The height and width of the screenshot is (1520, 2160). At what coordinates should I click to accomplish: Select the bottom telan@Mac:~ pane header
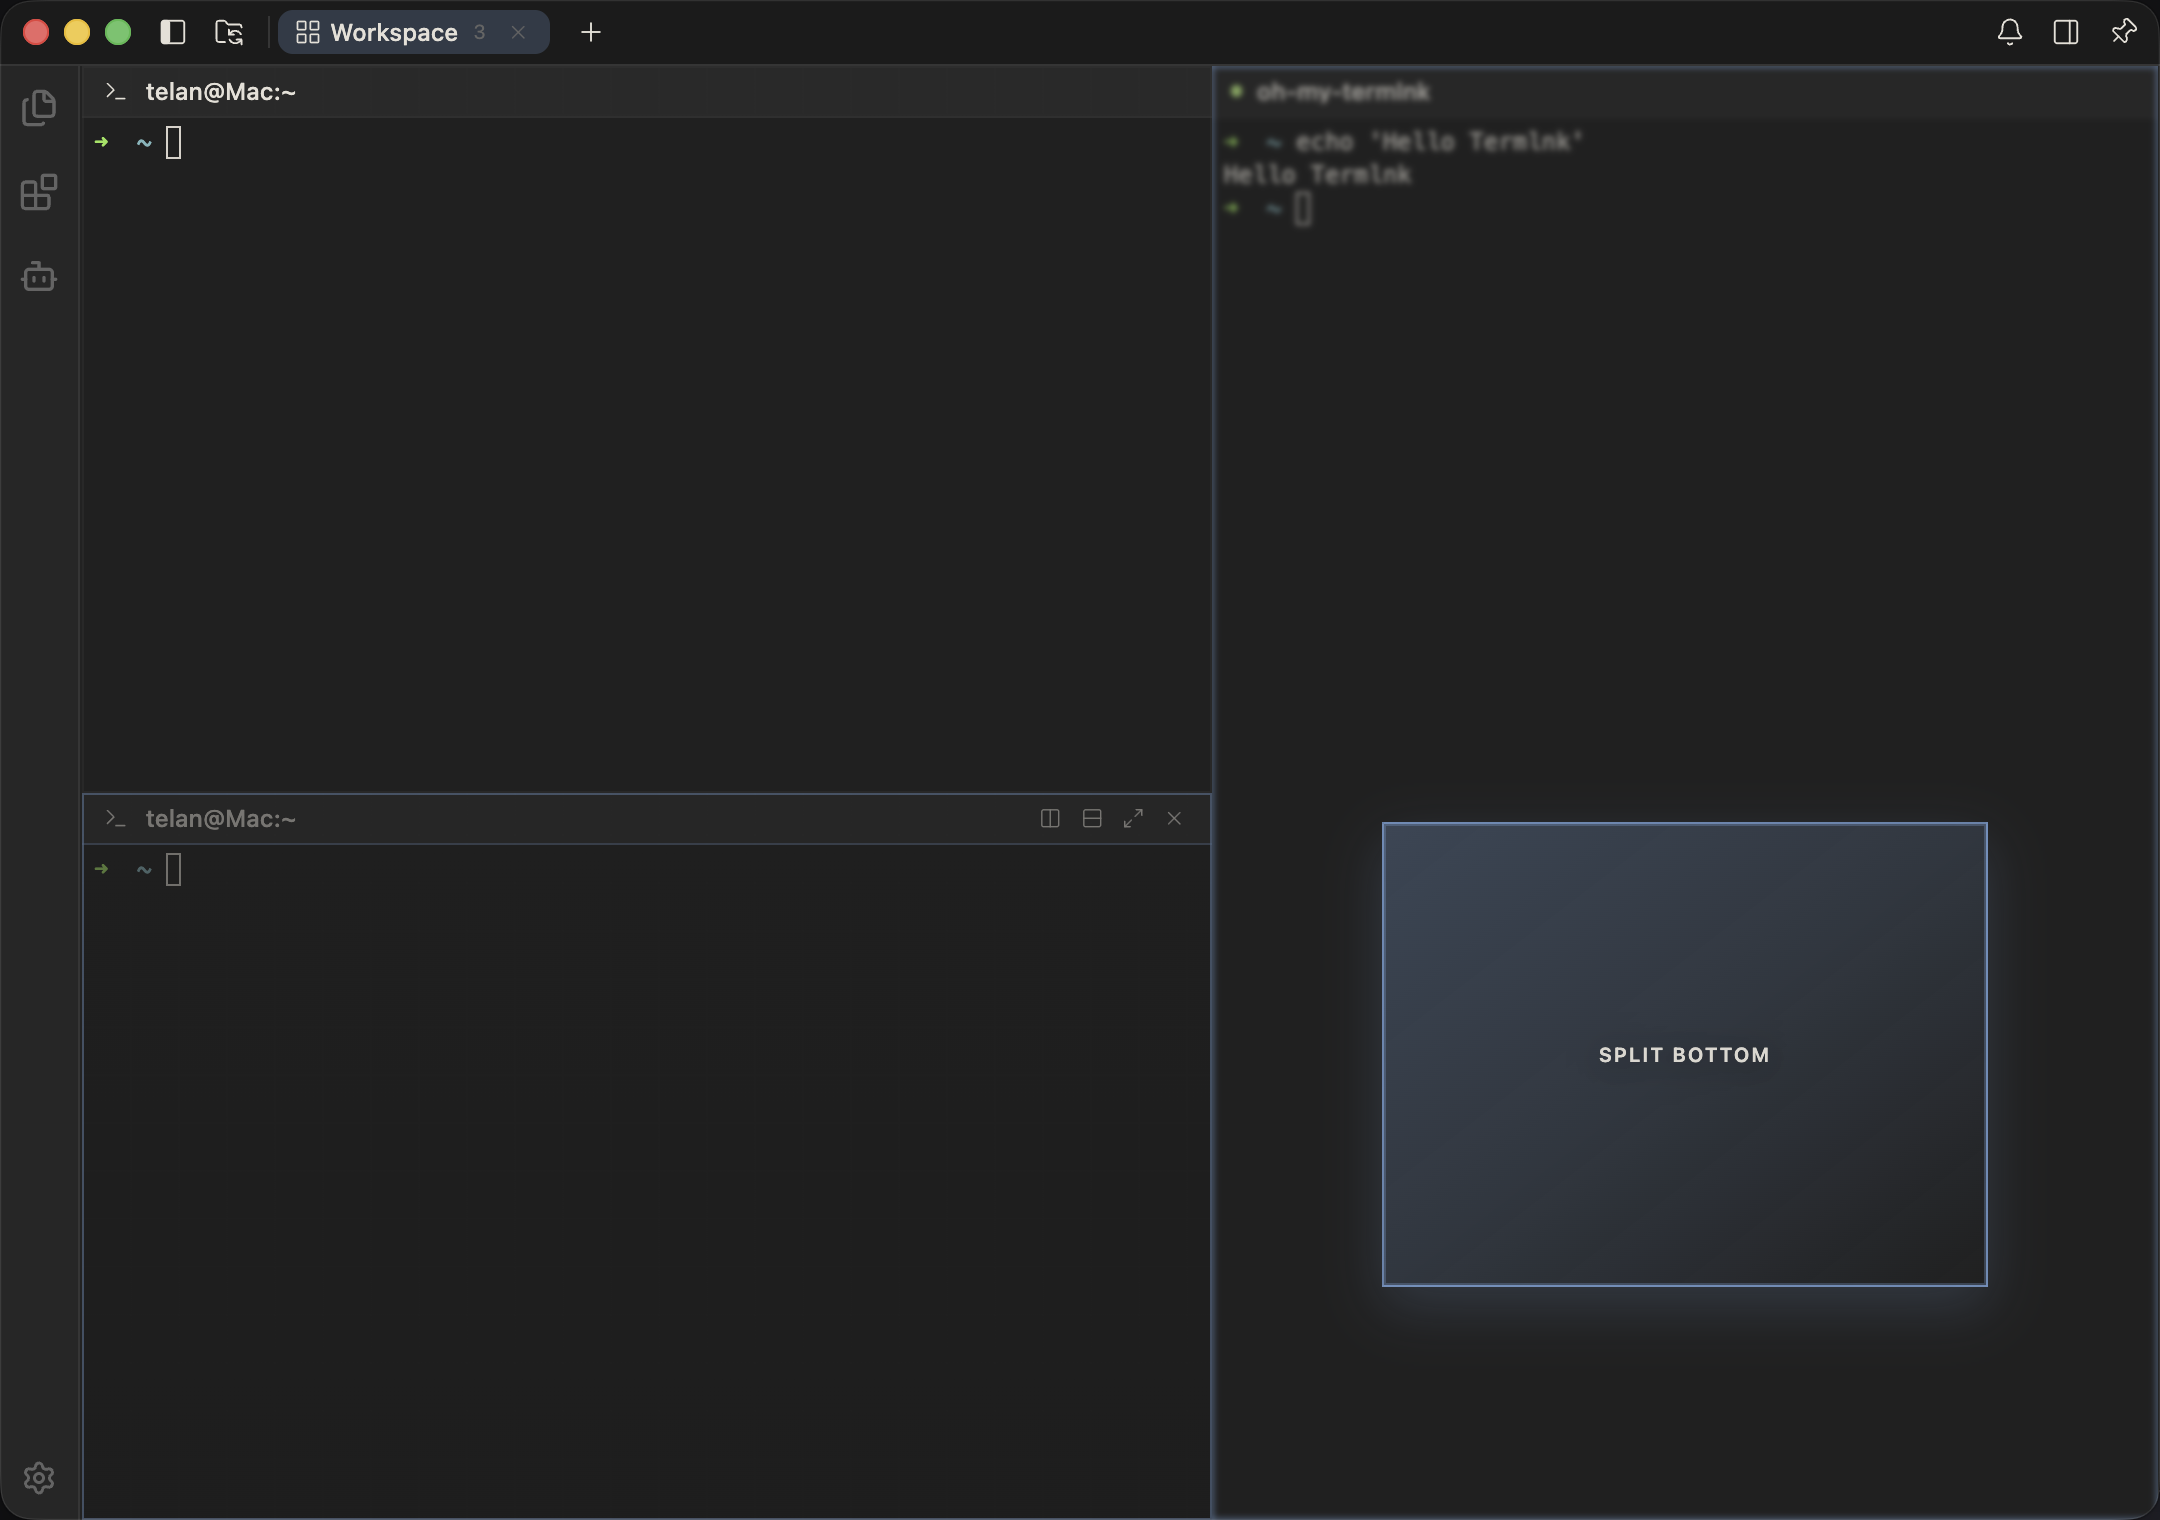coord(646,818)
